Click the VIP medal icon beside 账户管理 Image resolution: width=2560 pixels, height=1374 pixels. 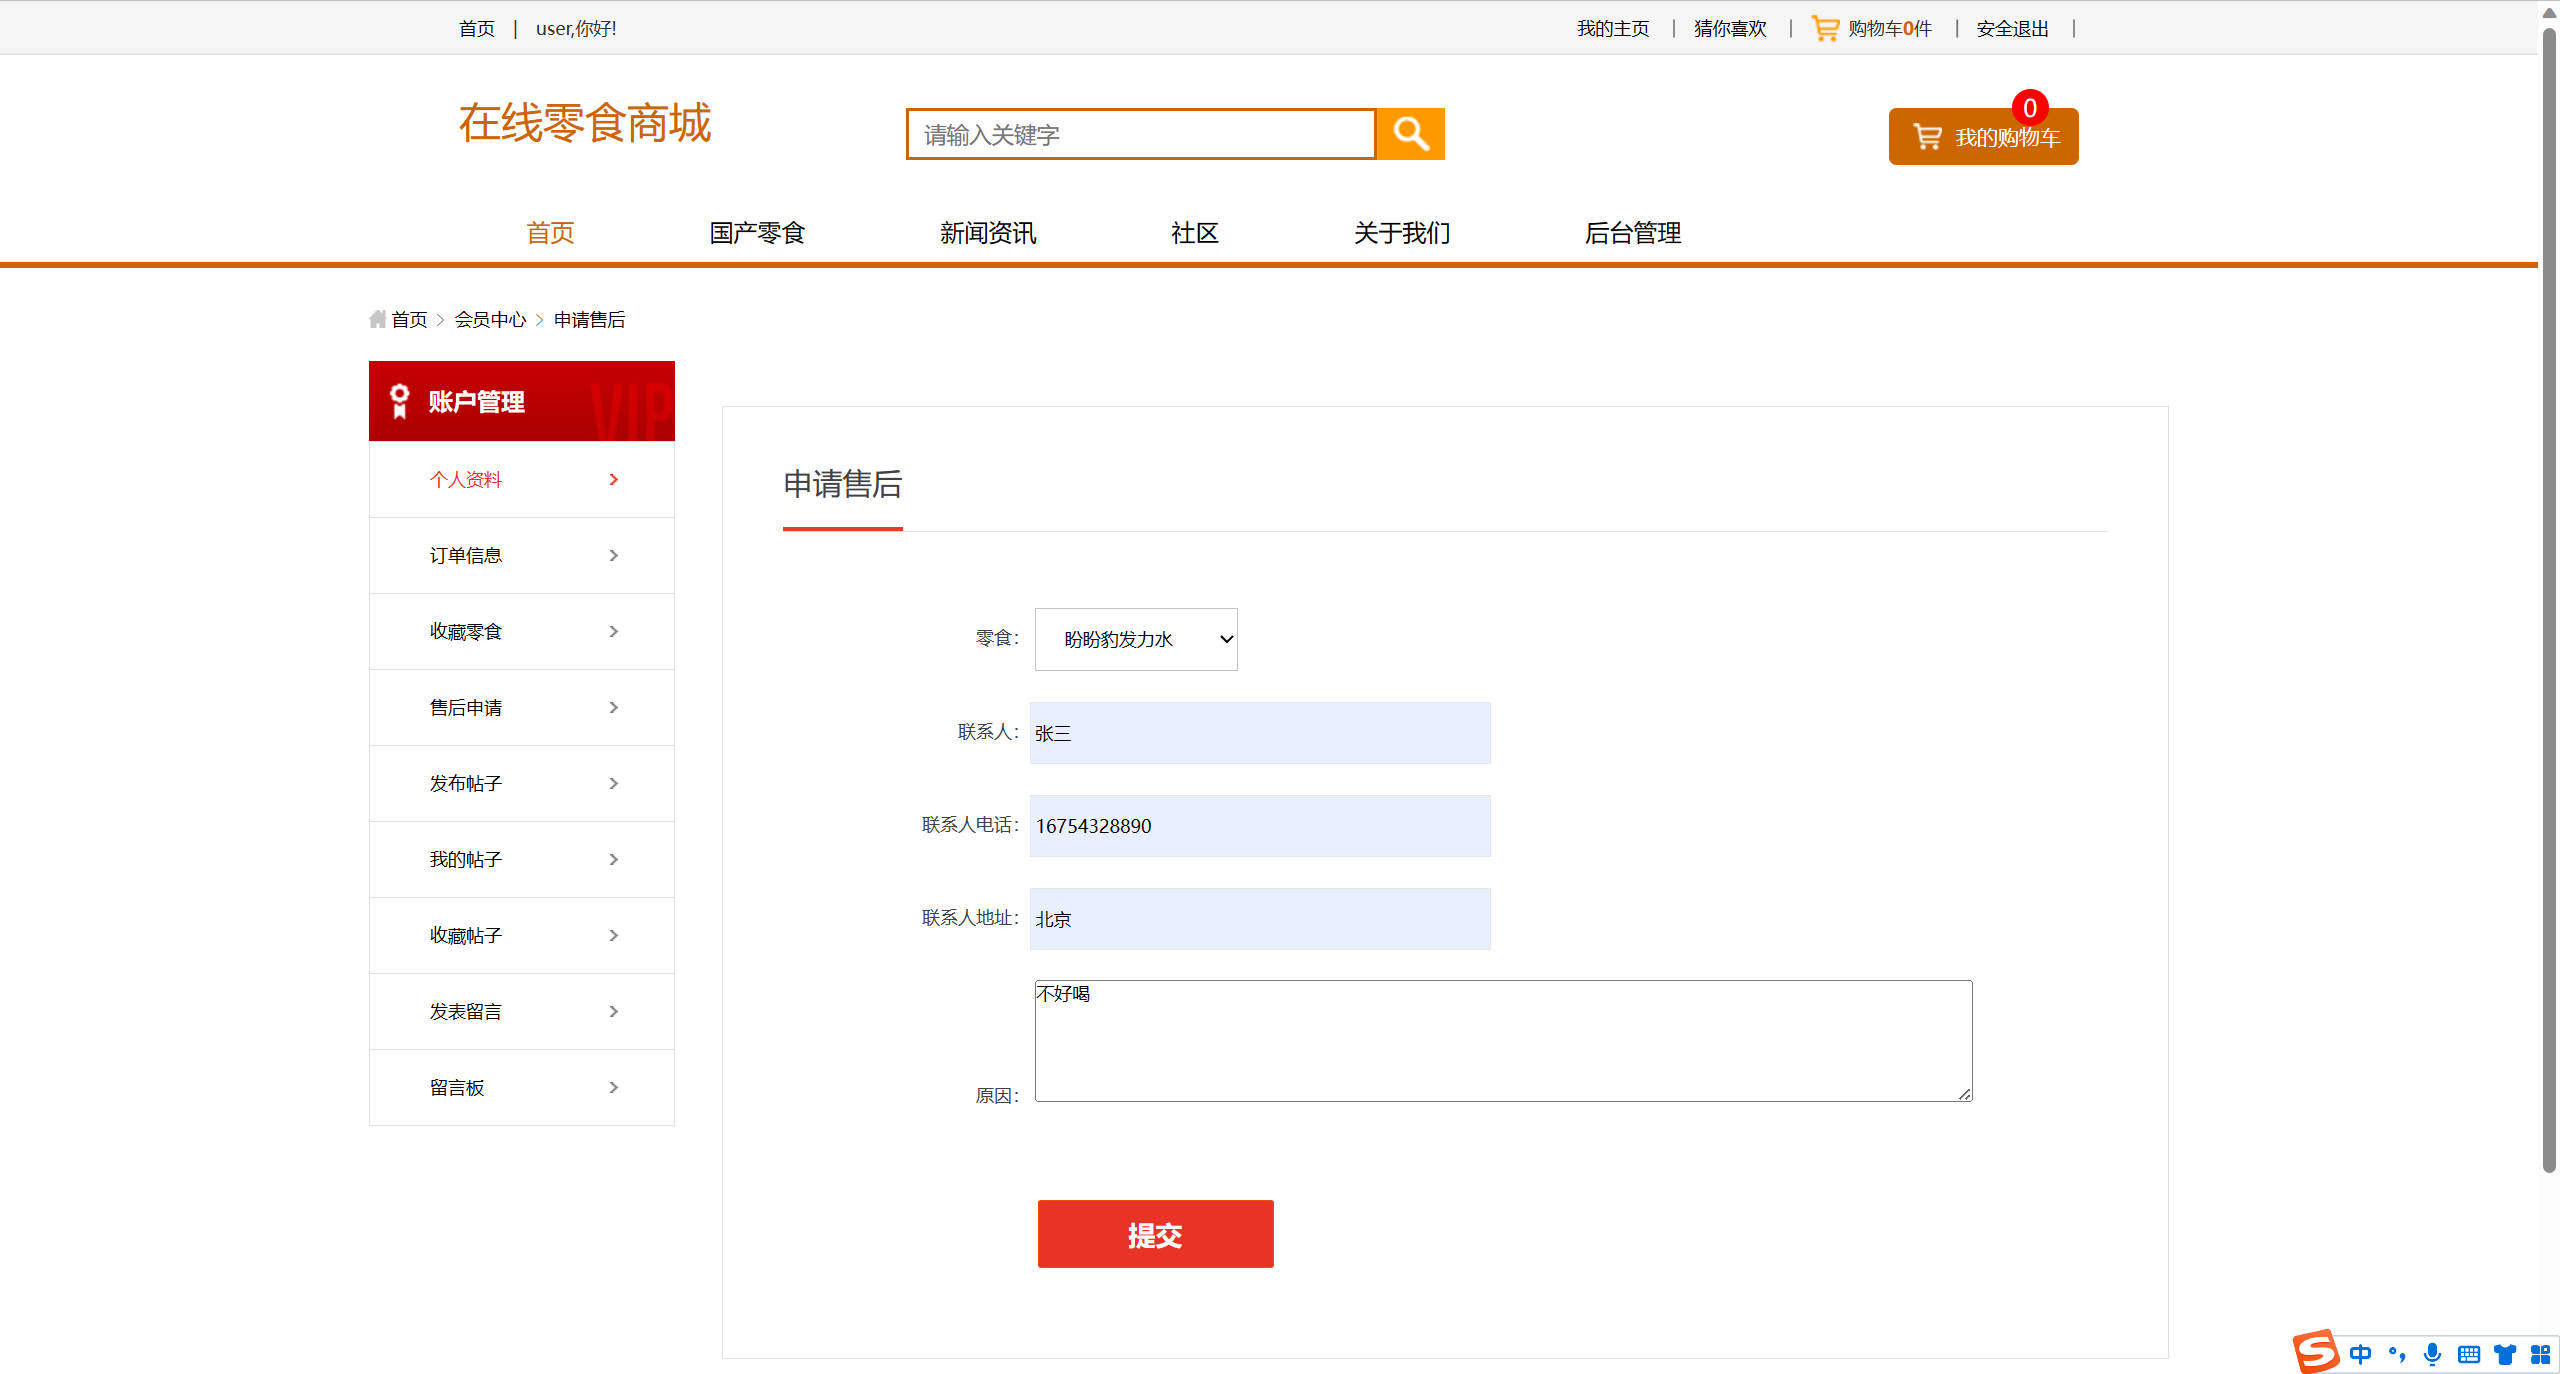tap(399, 401)
